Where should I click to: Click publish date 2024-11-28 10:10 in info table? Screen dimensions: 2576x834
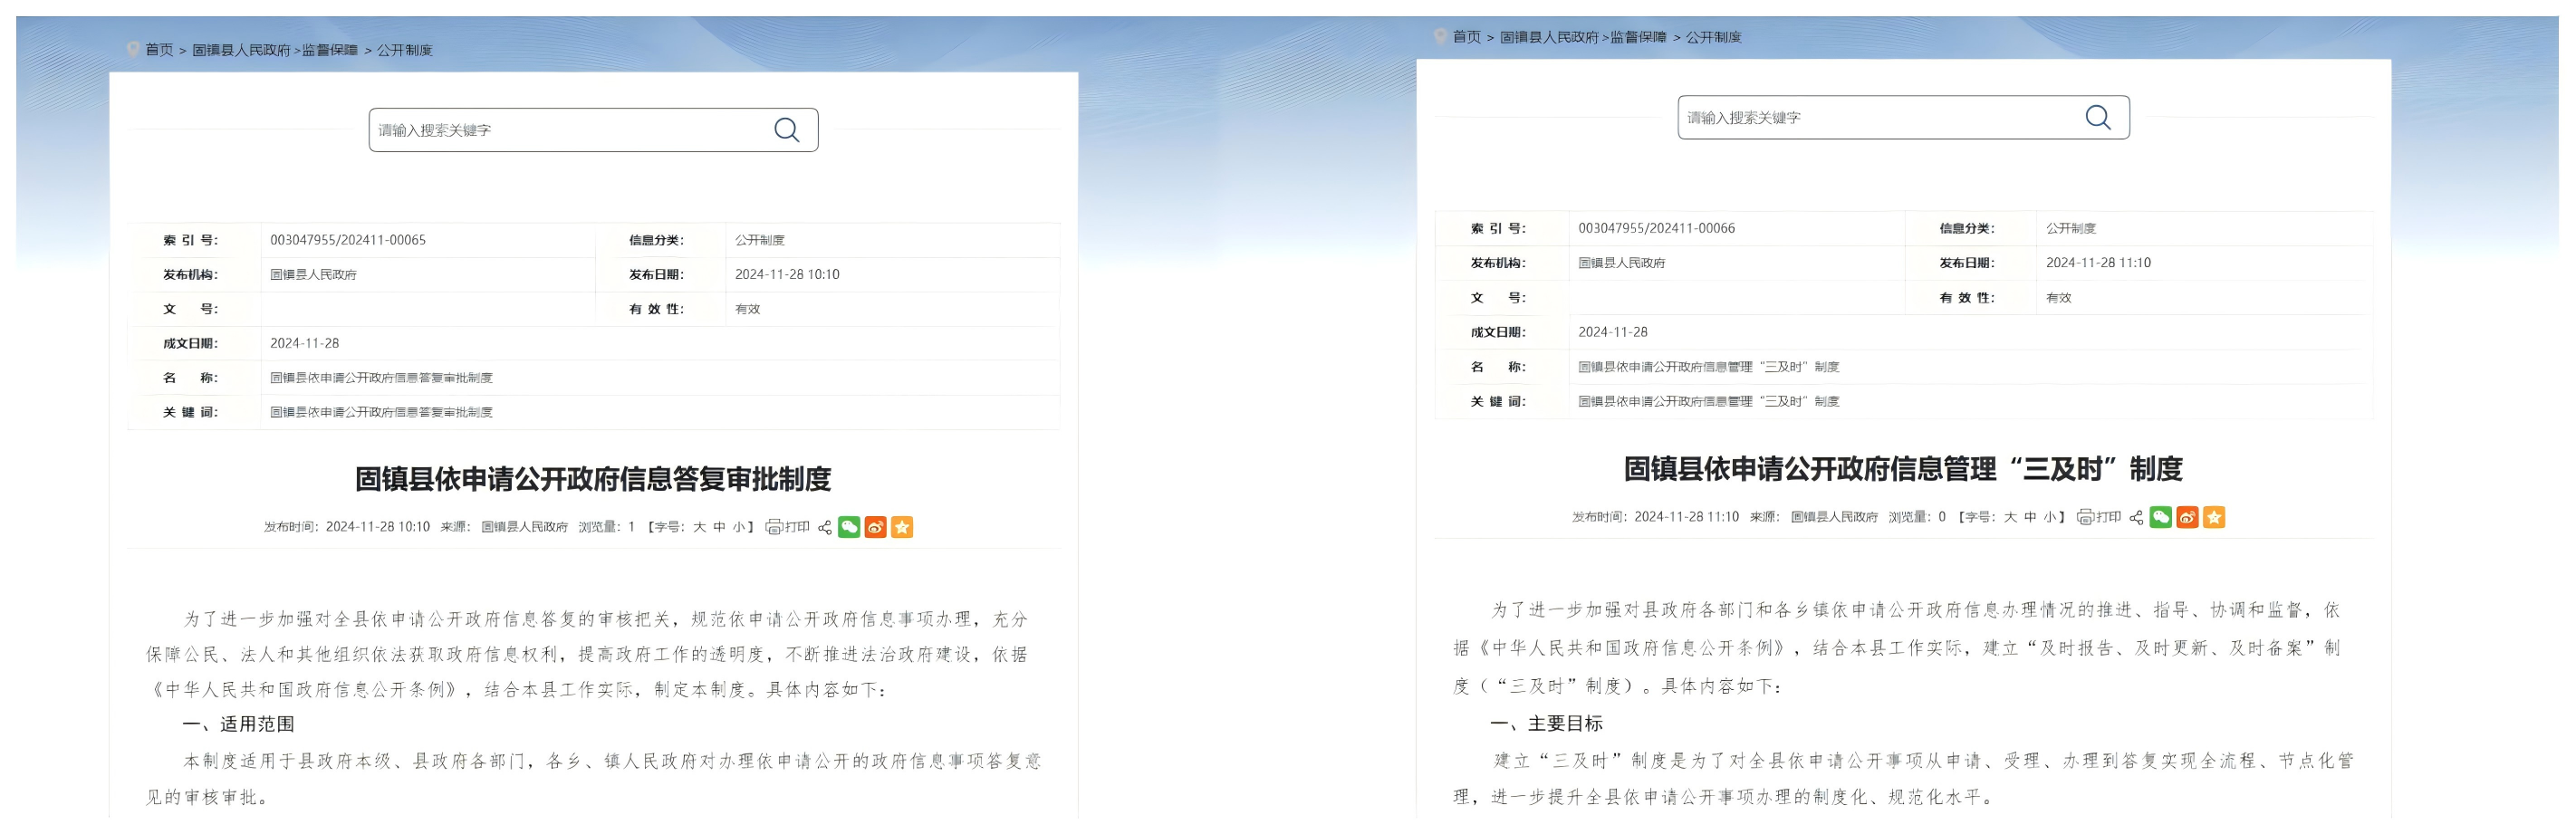pos(787,274)
